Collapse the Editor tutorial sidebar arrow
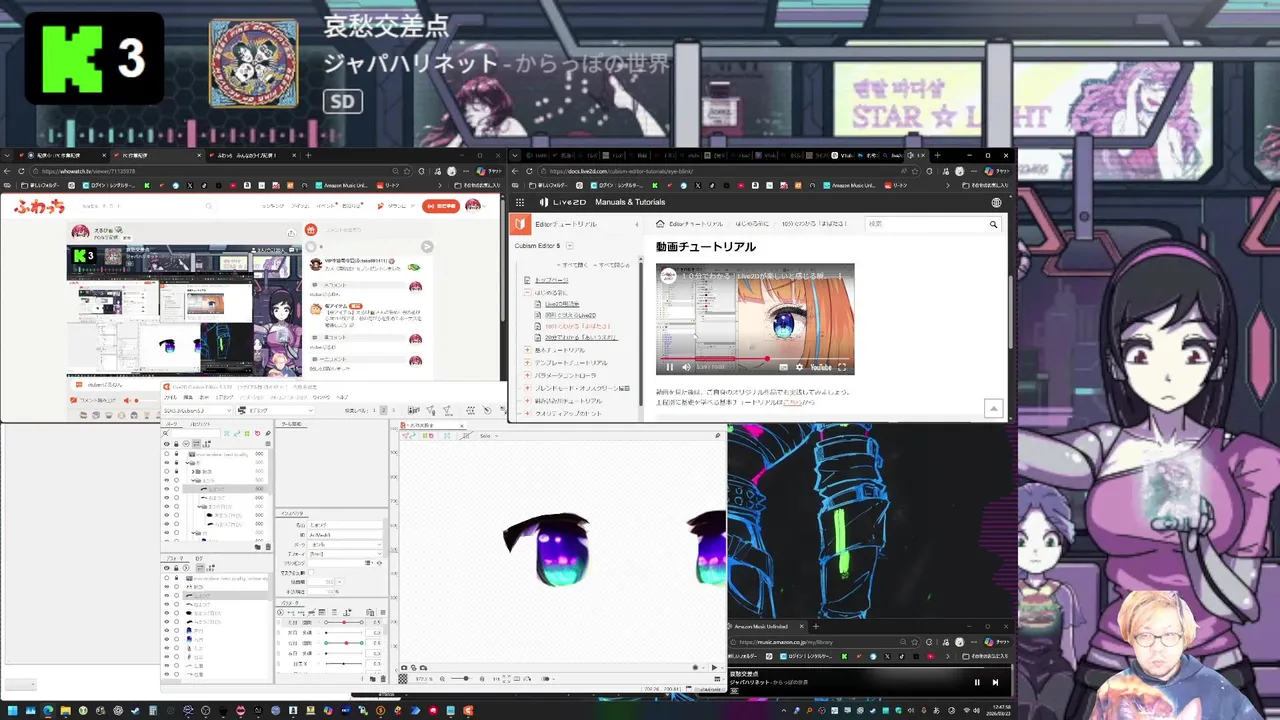Screen dimensions: 1280x720 pos(636,224)
